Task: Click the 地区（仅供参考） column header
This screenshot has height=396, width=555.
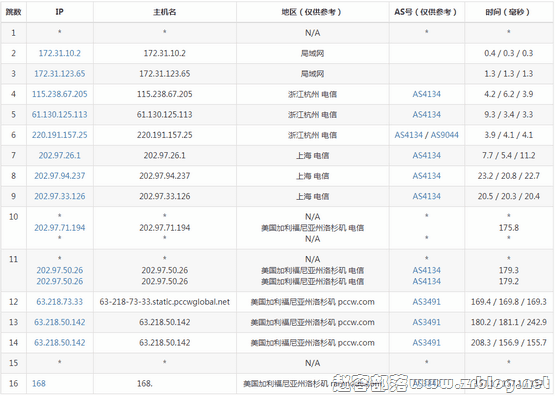Action: click(313, 12)
